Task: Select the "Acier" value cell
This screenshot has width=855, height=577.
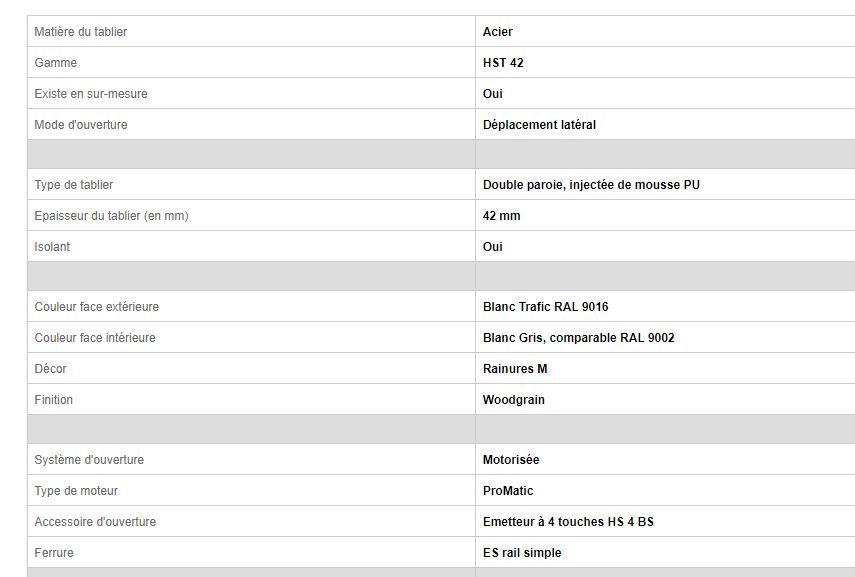Action: [x=498, y=32]
